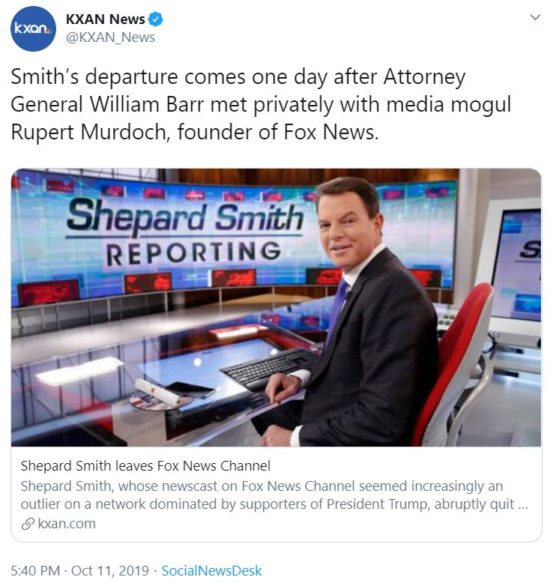Open the kxan.com domain link
Screen dimensions: 550x586
click(x=67, y=524)
